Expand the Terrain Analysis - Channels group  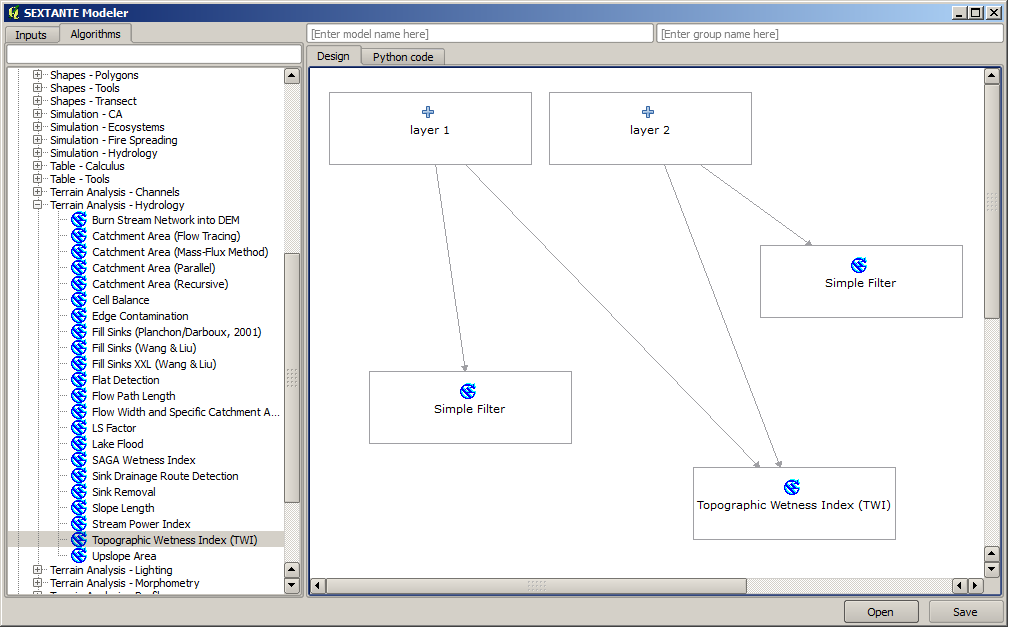tap(38, 192)
